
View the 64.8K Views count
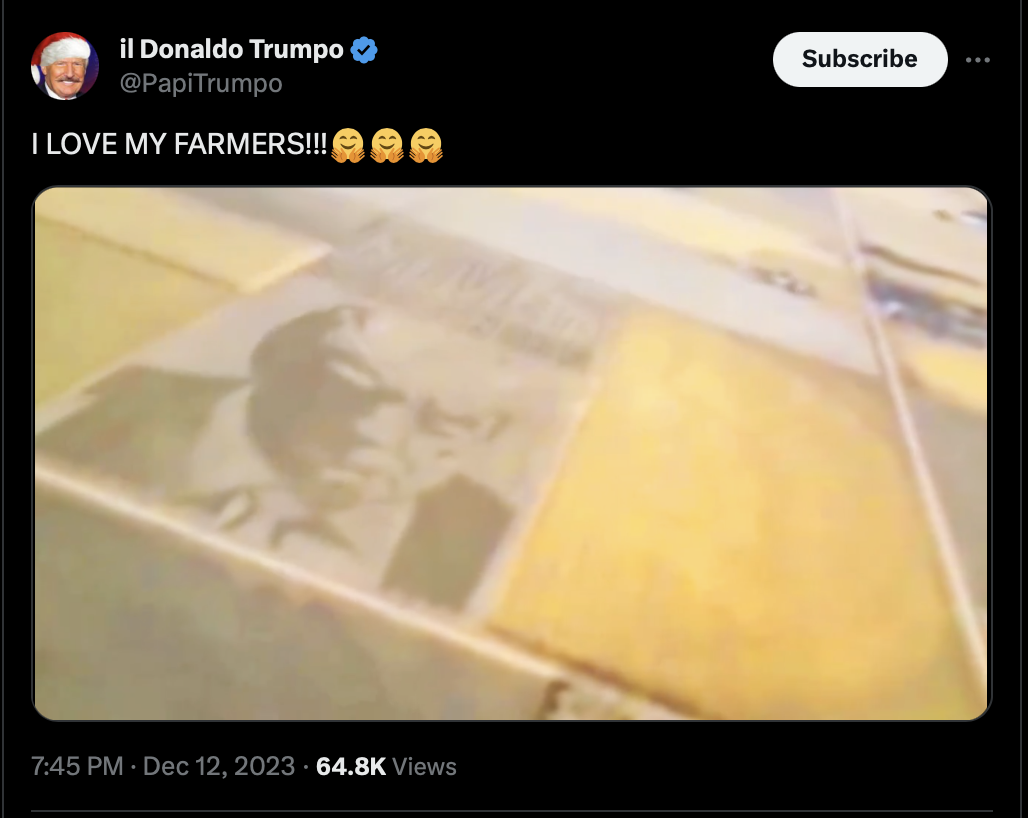(386, 766)
